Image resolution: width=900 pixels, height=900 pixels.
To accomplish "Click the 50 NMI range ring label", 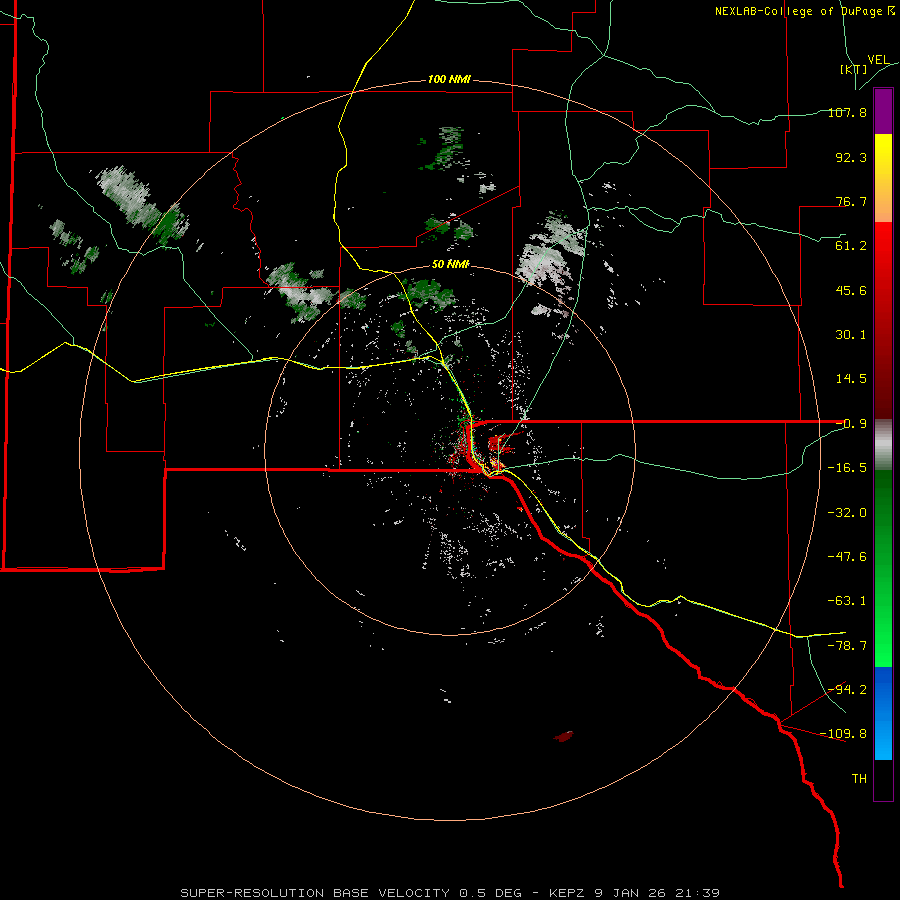I will click(451, 264).
